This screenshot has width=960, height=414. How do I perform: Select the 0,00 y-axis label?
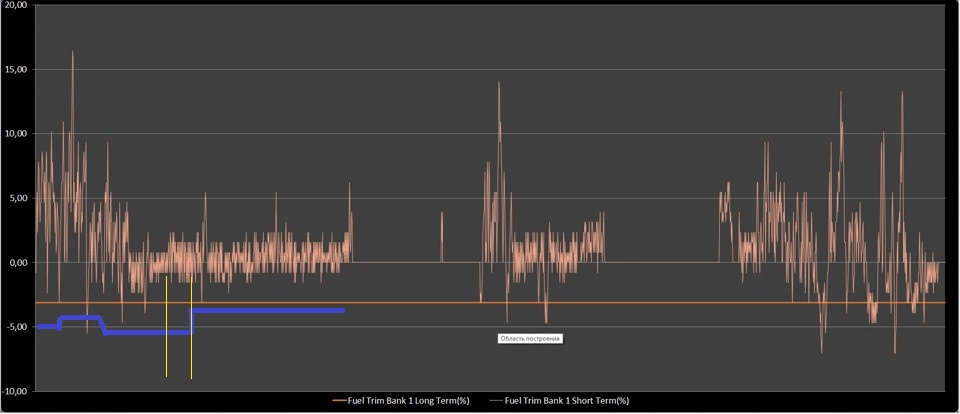pos(16,263)
